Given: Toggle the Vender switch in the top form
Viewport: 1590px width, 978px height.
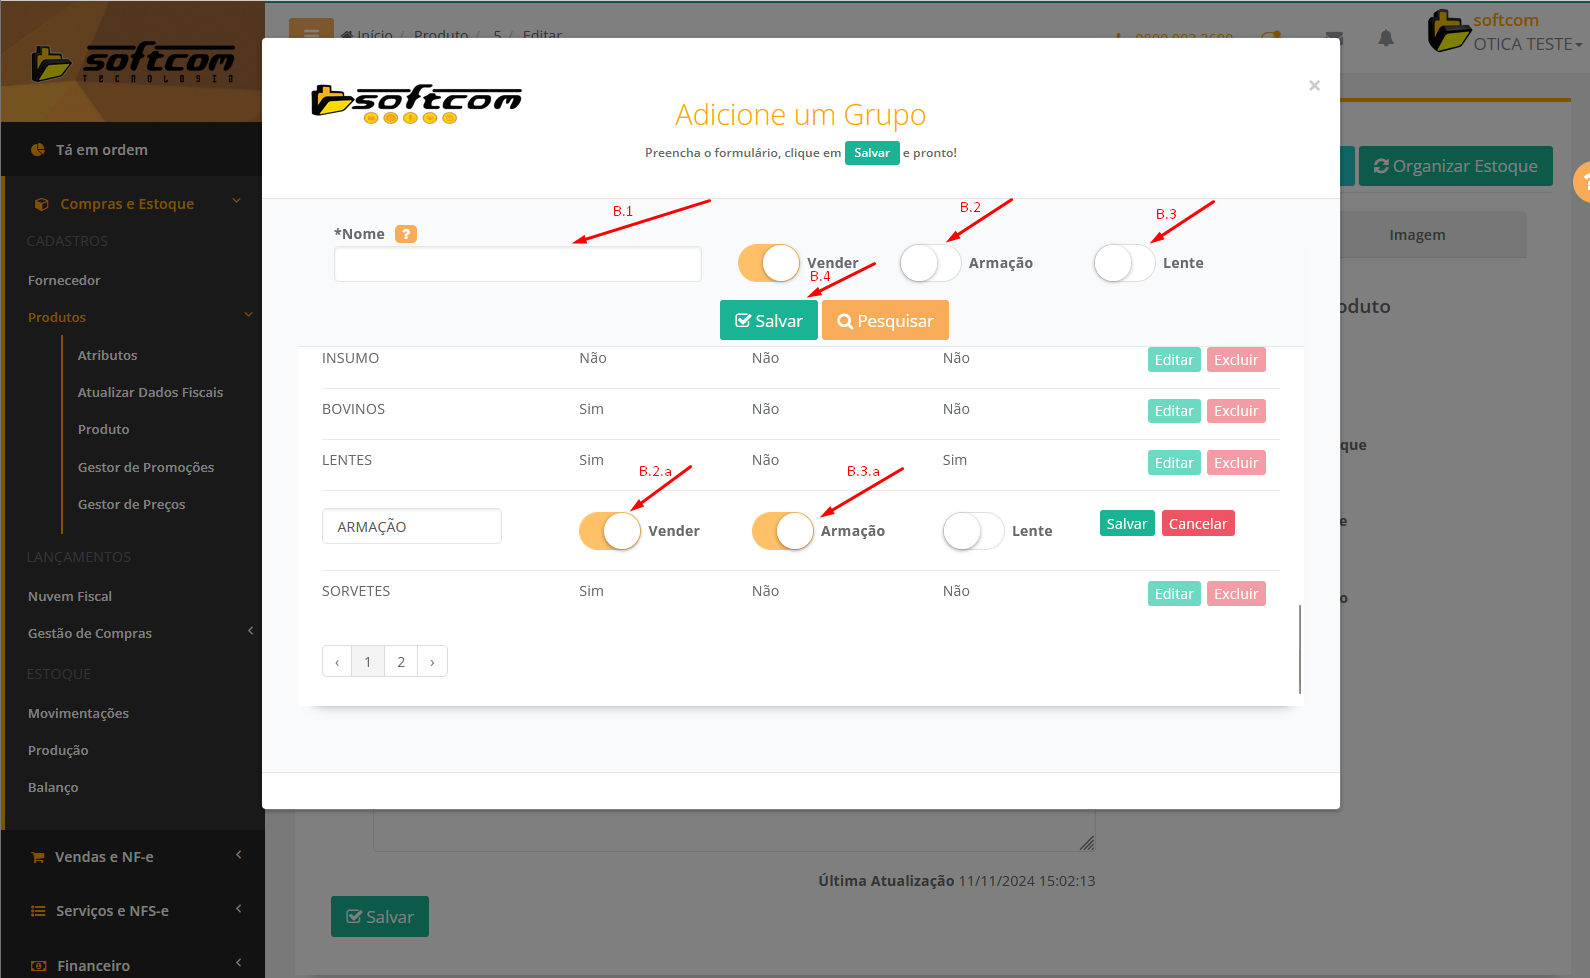Looking at the screenshot, I should point(769,263).
